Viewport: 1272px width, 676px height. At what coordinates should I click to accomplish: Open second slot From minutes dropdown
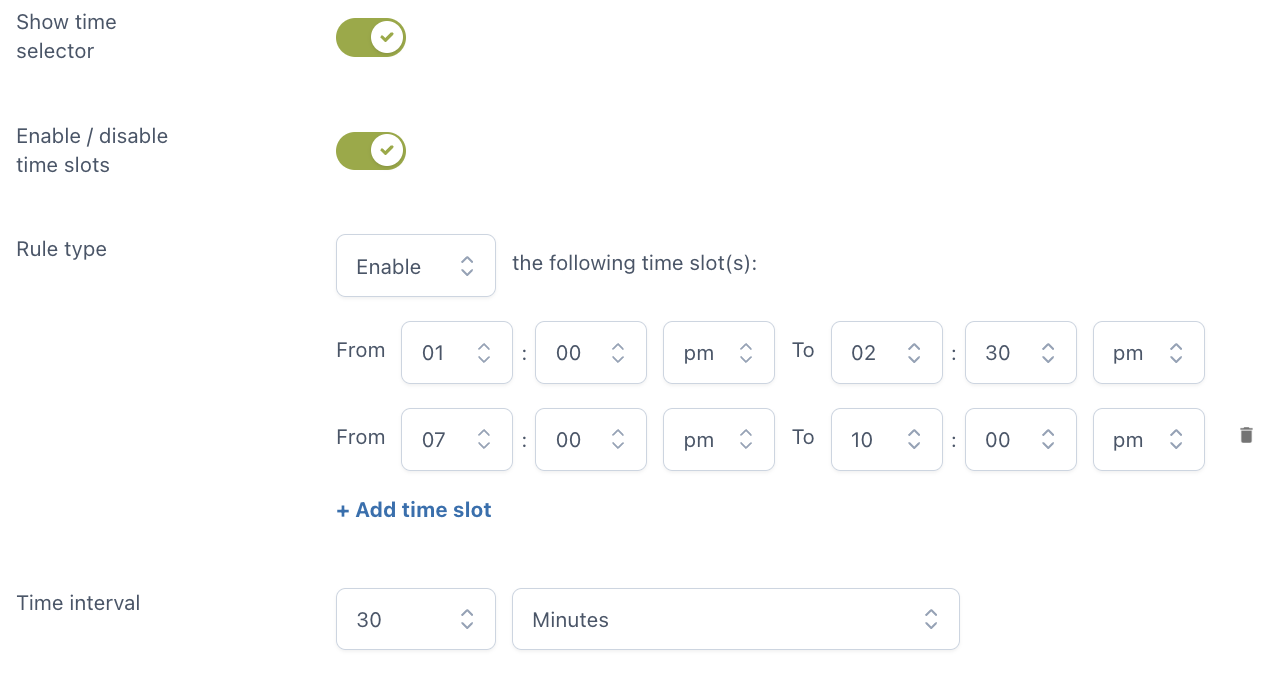click(x=591, y=439)
